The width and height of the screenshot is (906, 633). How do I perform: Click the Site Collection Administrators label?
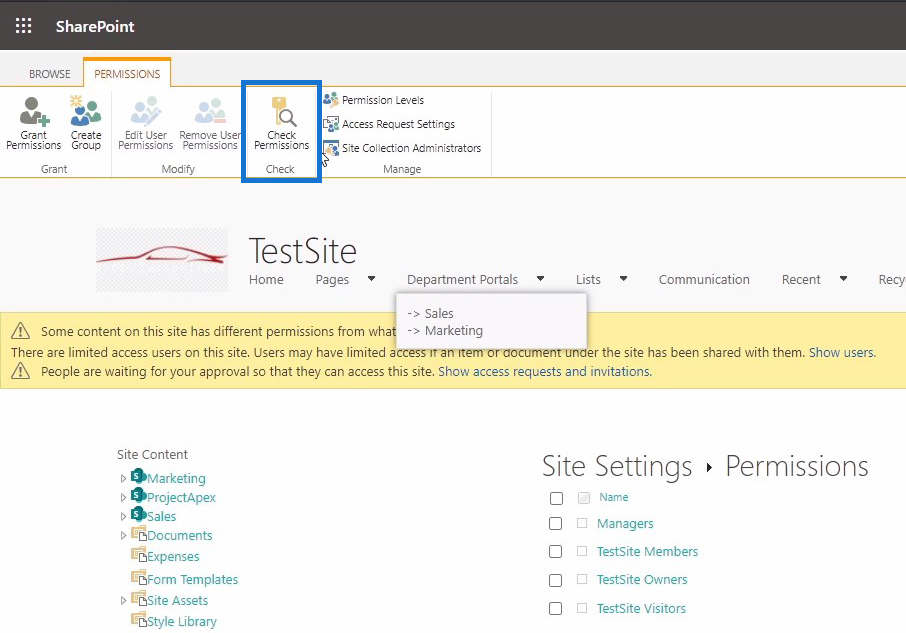click(x=411, y=148)
